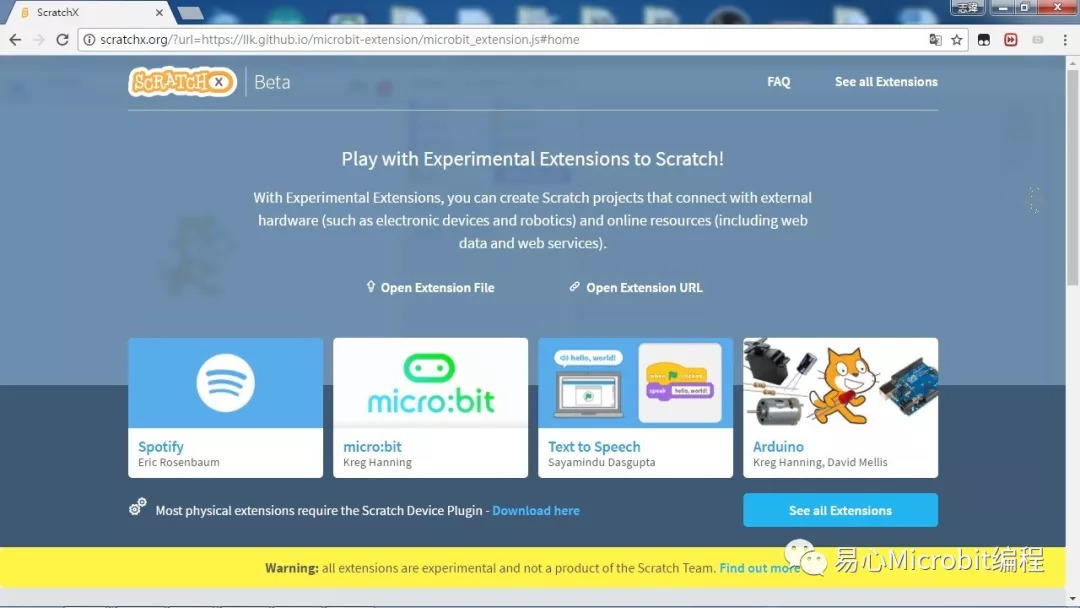Click the page vertical scrollbar thumb
1080x608 pixels.
coord(1072,178)
